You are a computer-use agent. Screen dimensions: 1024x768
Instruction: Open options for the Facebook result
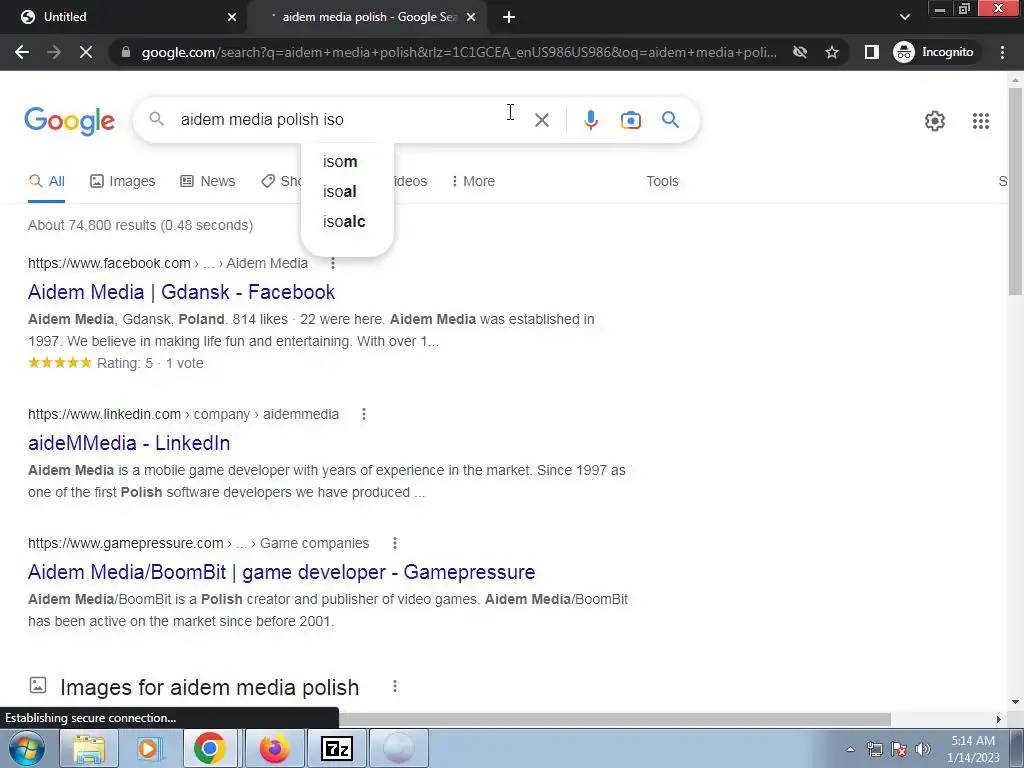(332, 263)
